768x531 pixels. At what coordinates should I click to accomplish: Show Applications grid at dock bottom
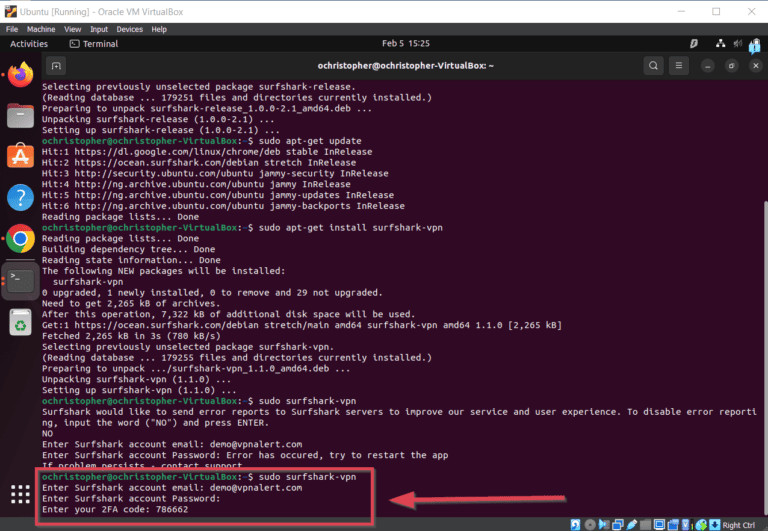pos(20,494)
